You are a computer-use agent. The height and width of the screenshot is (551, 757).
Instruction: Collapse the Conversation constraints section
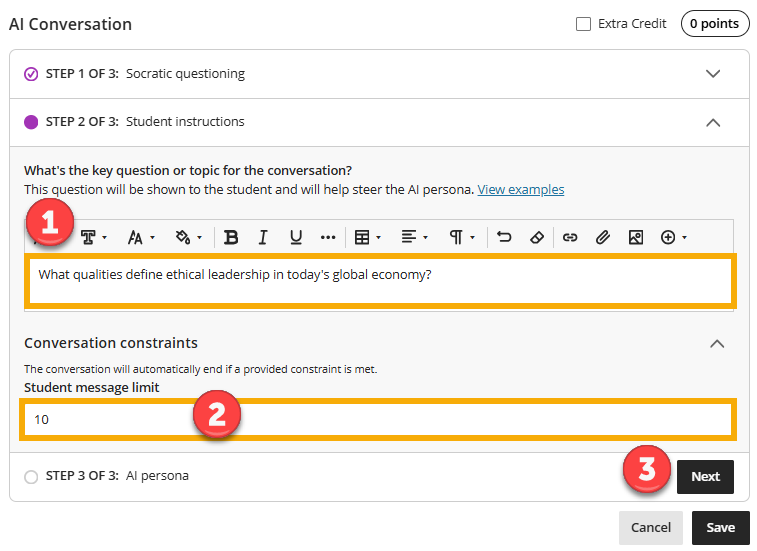click(716, 343)
